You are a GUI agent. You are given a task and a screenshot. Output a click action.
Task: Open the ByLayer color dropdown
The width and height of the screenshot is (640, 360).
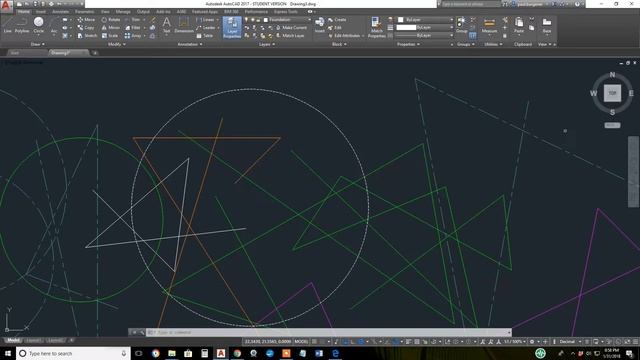pos(425,20)
